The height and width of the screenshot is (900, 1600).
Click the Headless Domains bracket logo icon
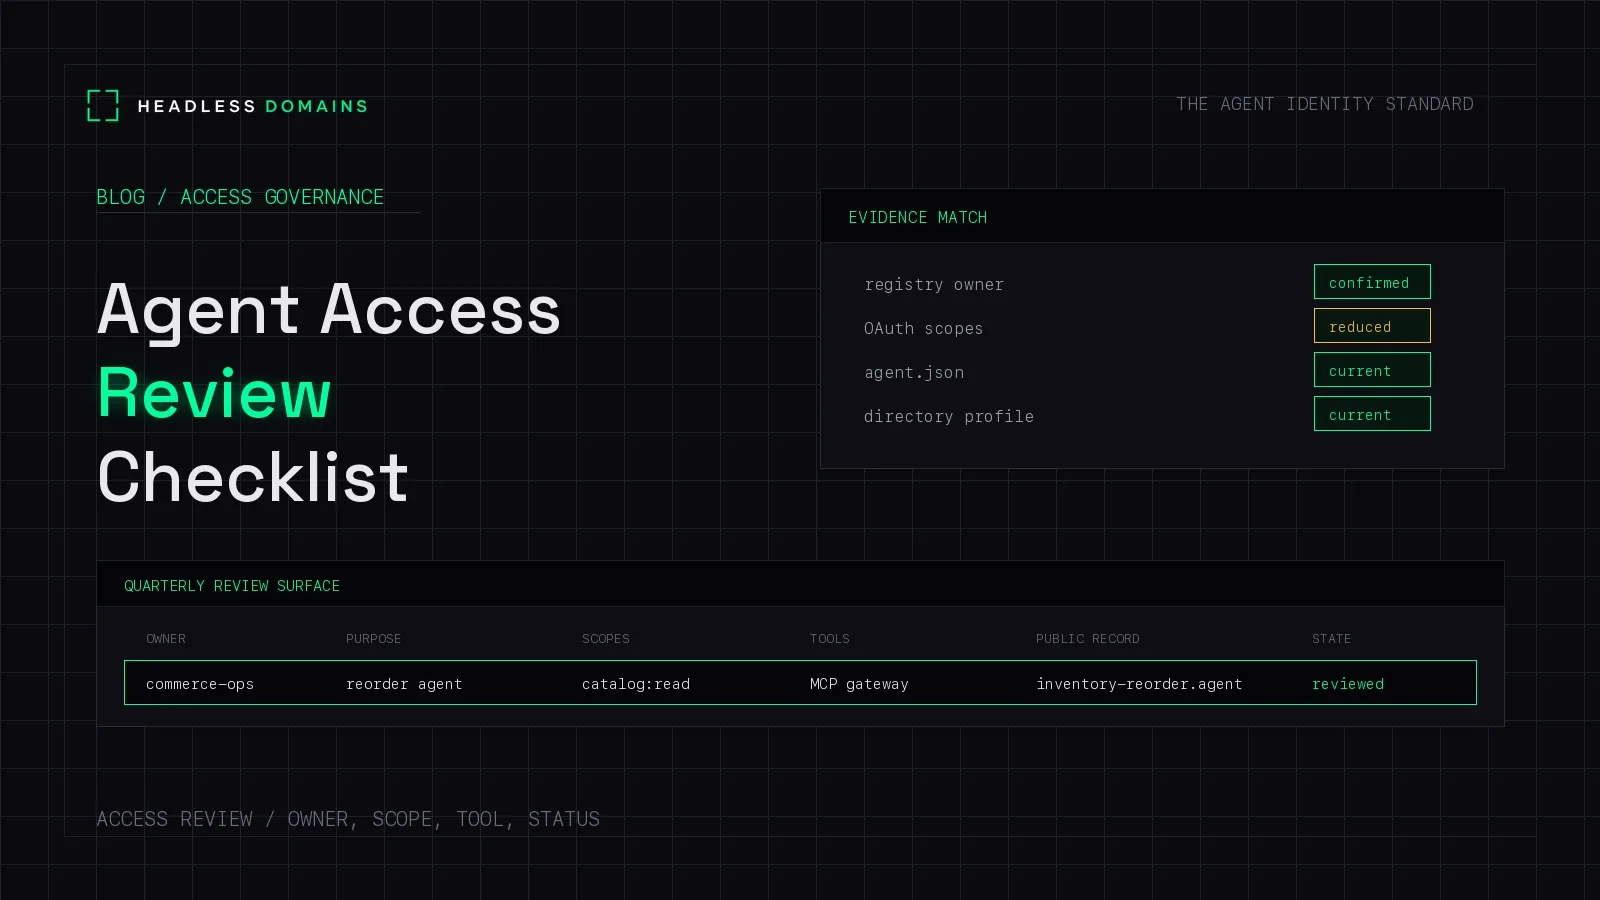[x=103, y=105]
